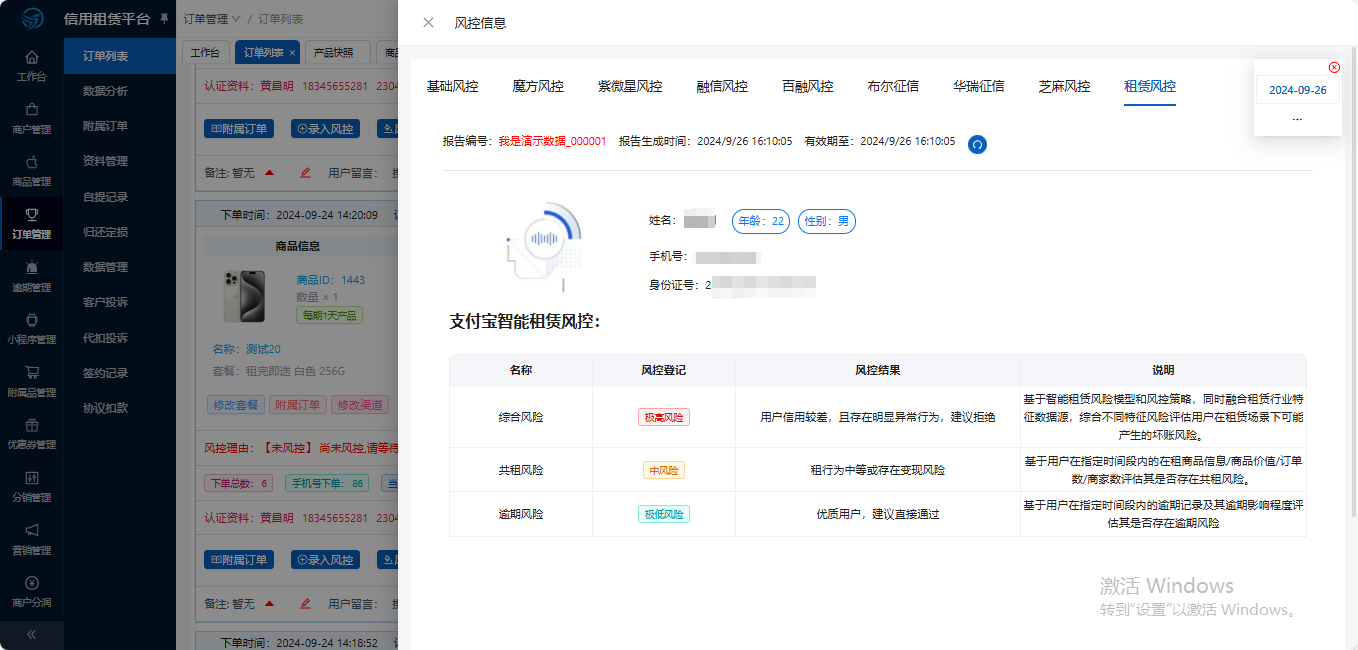Select the 租赁风控 tab
1358x650 pixels.
click(1150, 87)
